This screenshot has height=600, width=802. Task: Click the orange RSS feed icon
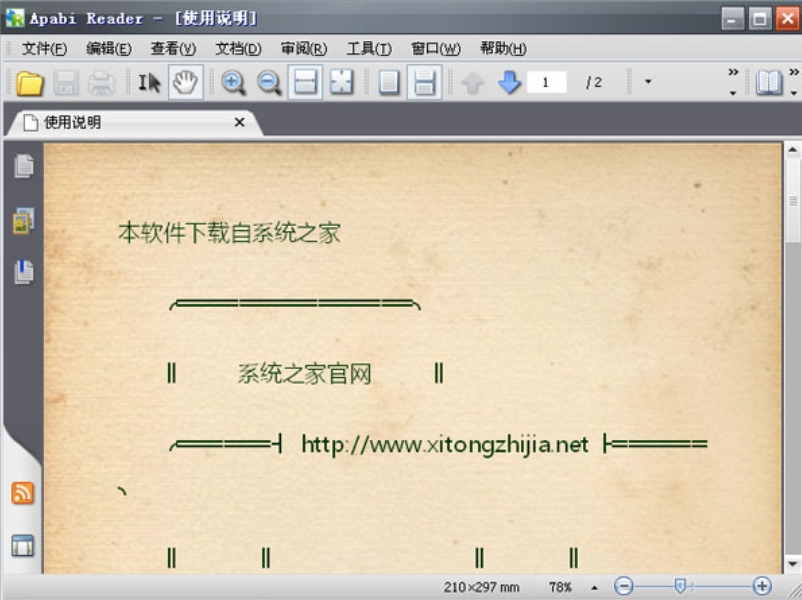tap(23, 493)
